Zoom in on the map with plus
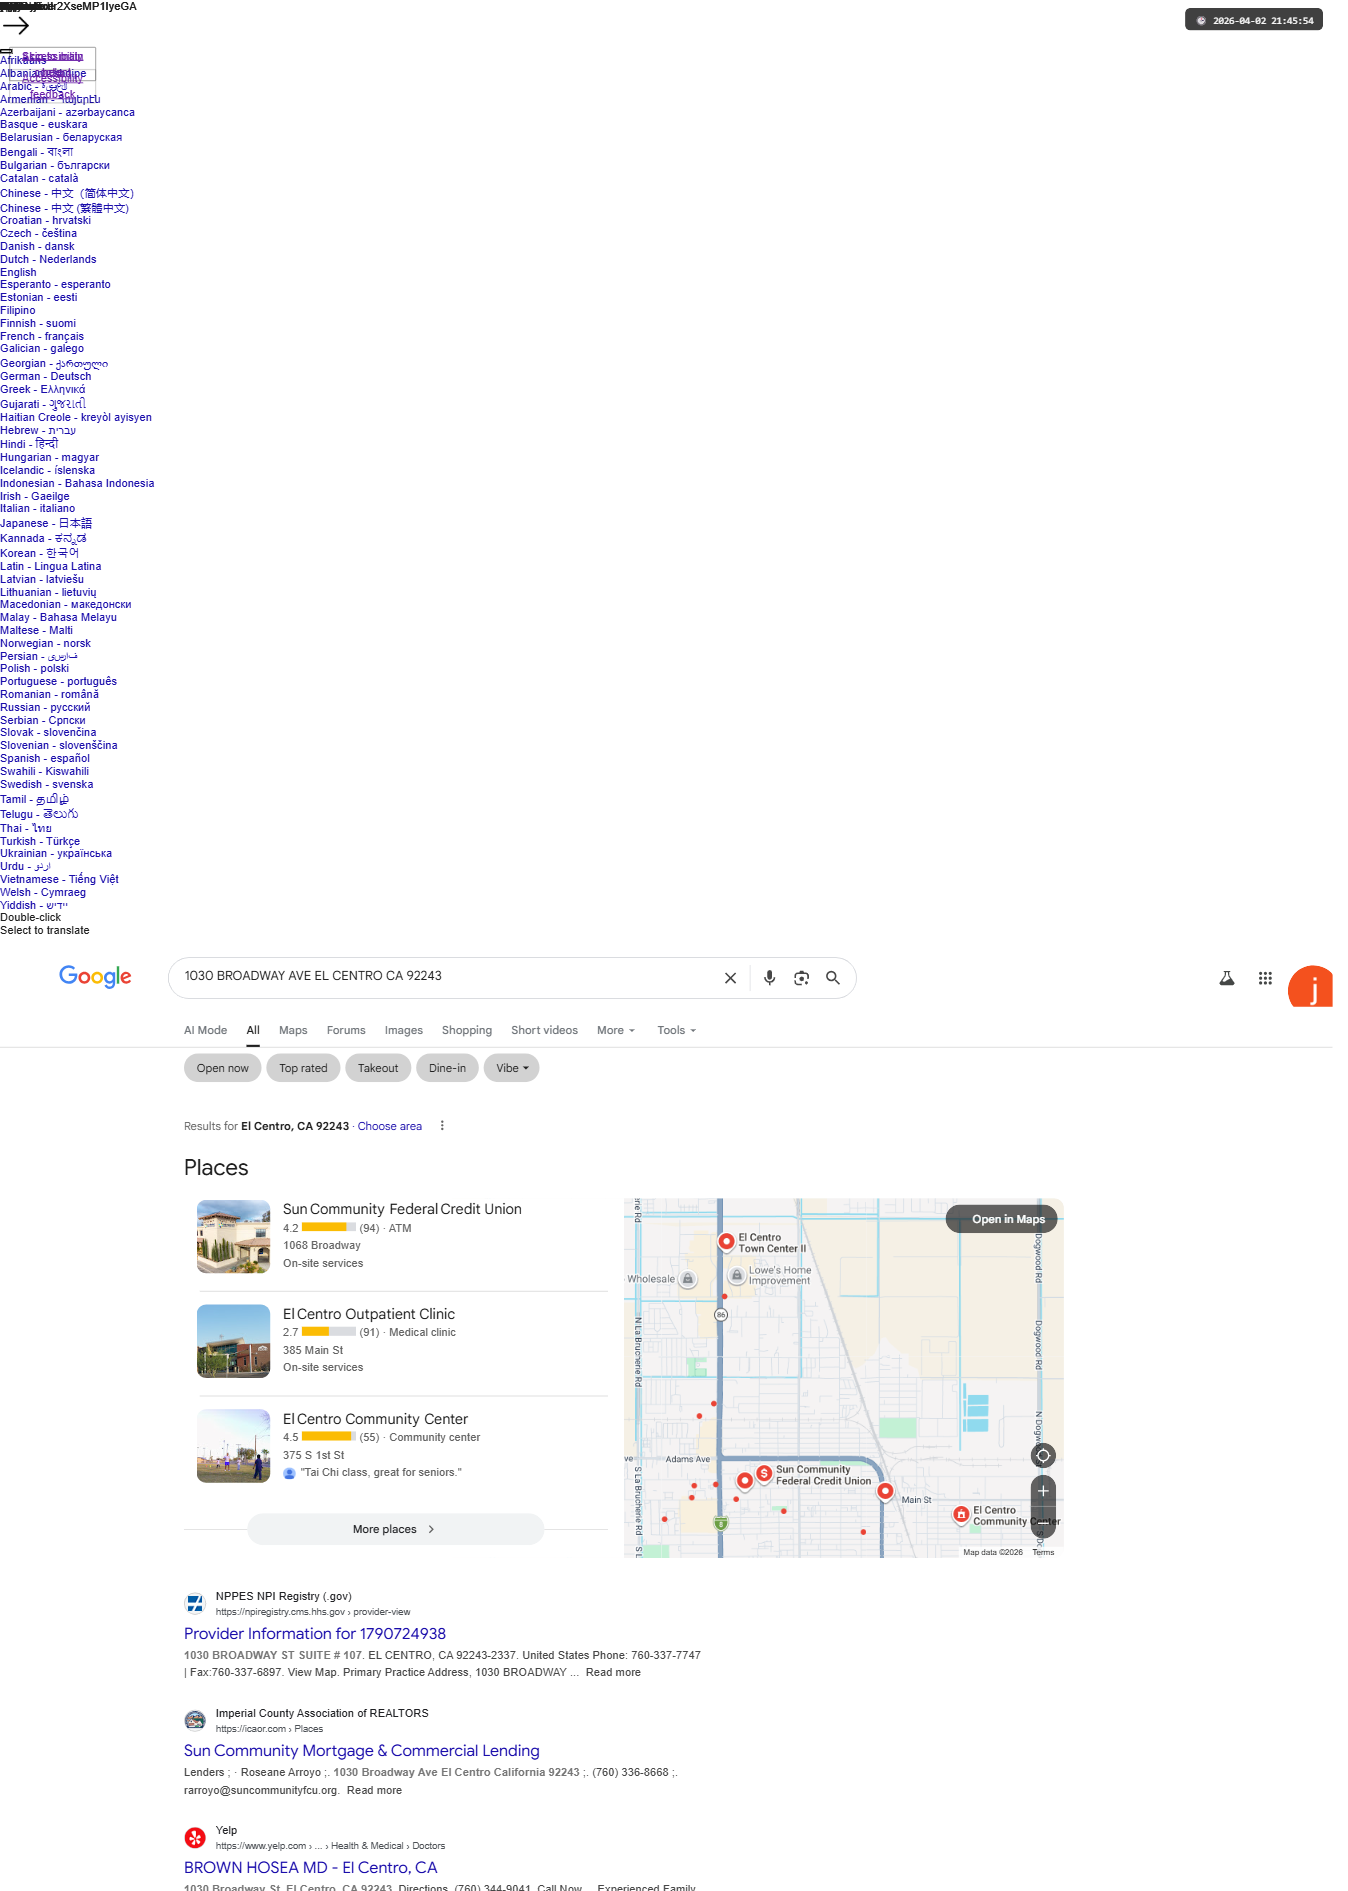This screenshot has width=1348, height=1891. (x=1043, y=1491)
